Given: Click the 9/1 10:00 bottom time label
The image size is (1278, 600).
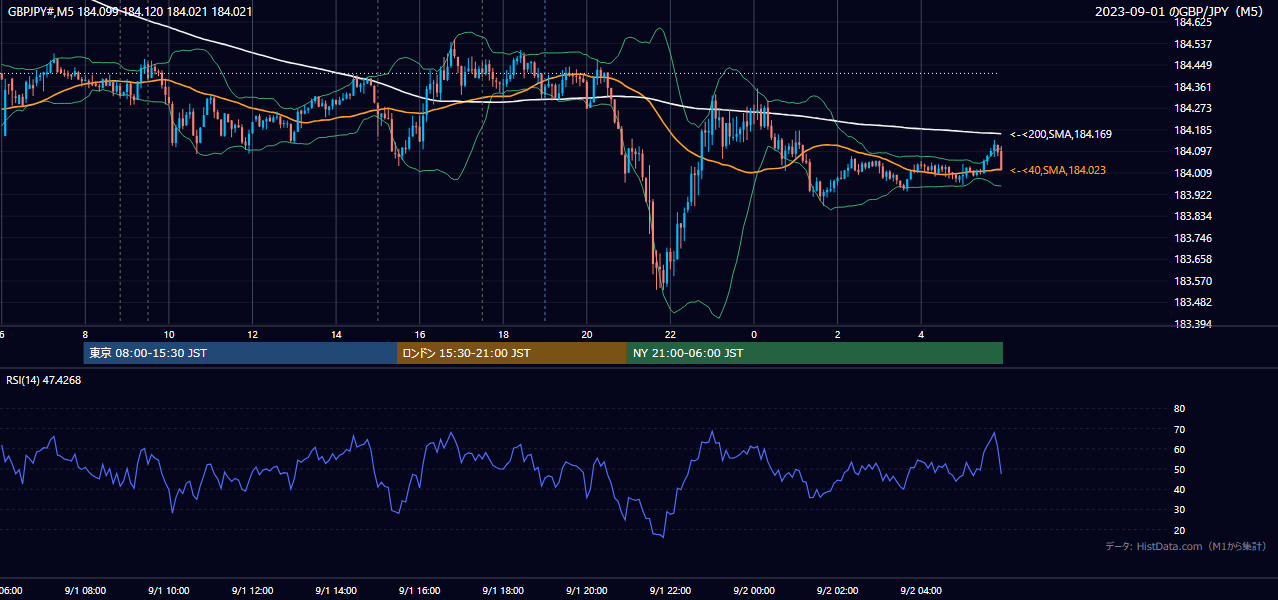Looking at the screenshot, I should point(169,591).
